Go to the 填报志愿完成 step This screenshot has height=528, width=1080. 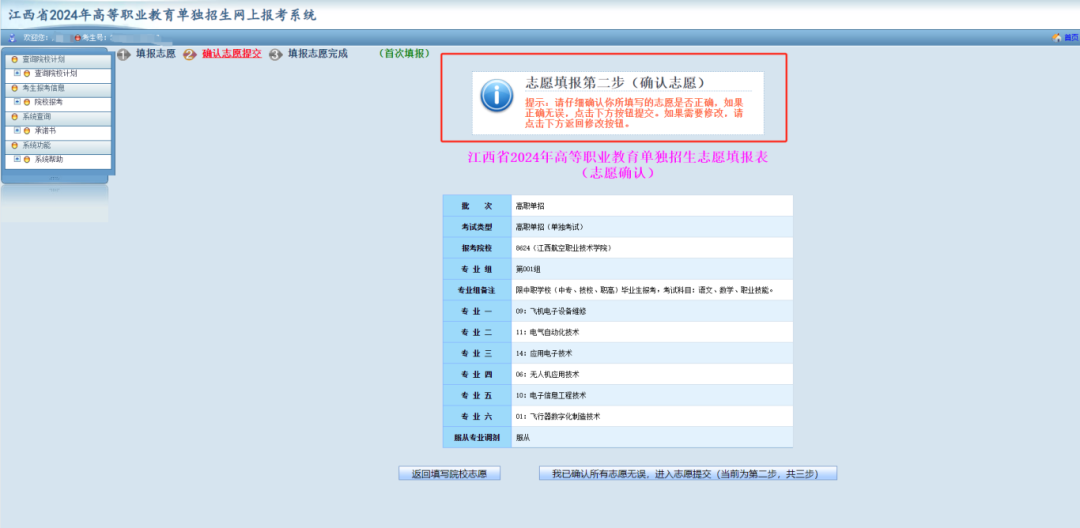(318, 54)
